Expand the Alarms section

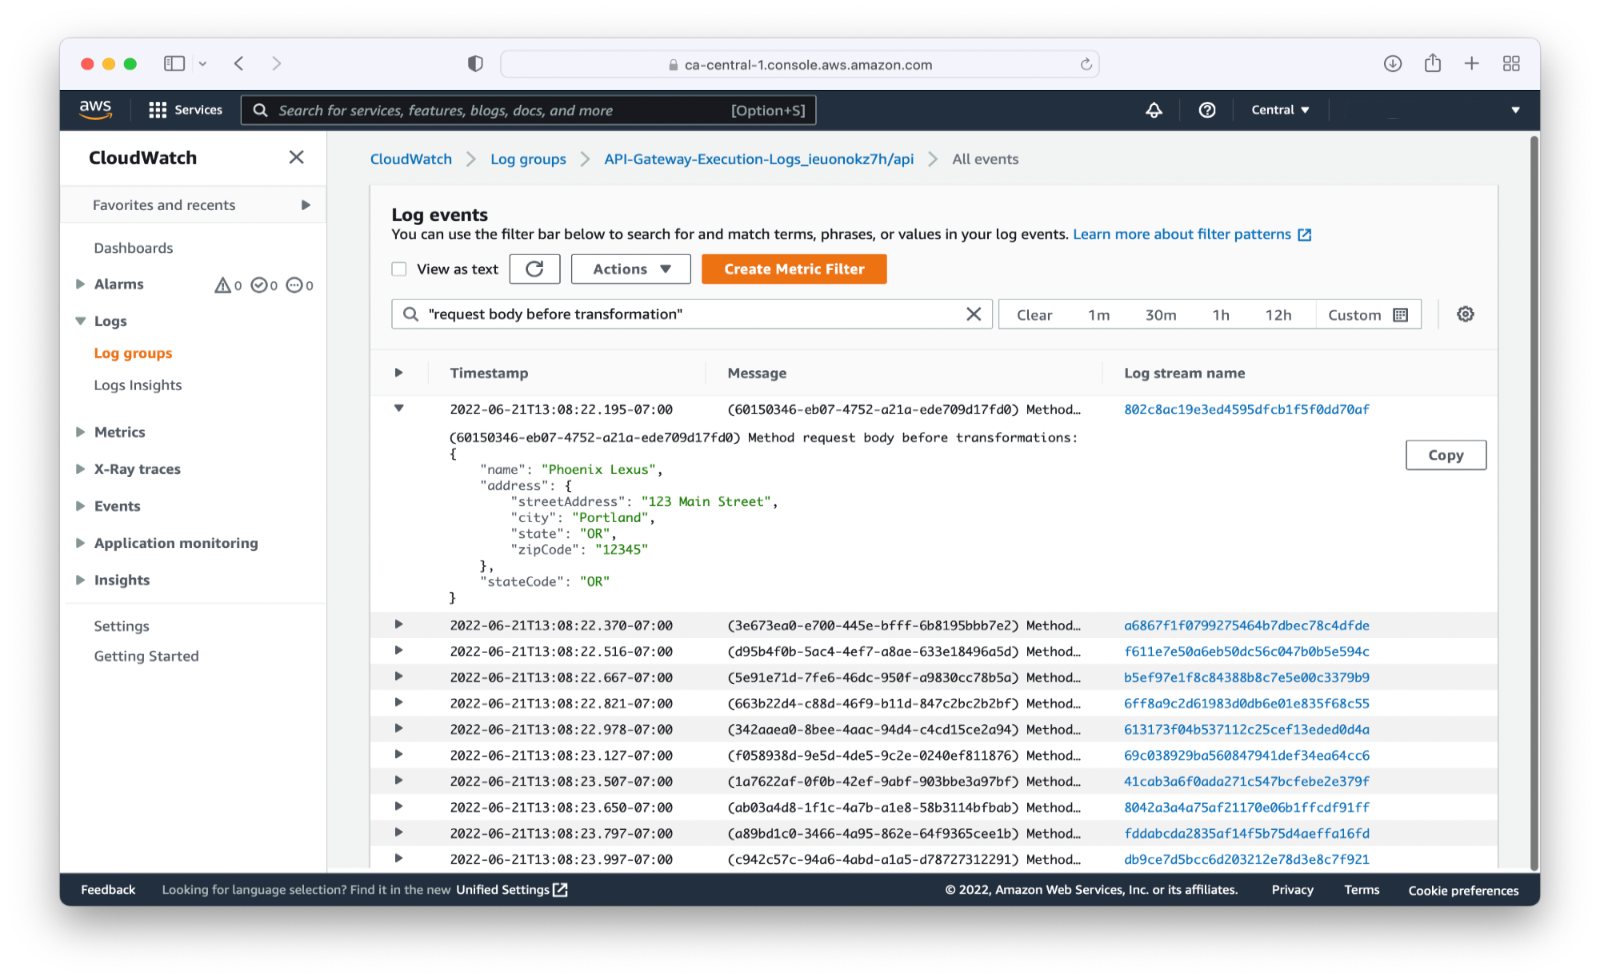80,284
